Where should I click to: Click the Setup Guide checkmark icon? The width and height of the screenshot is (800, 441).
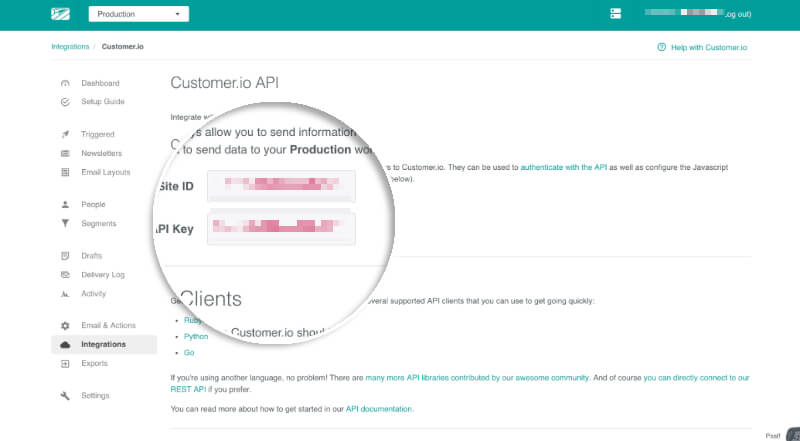tap(65, 102)
